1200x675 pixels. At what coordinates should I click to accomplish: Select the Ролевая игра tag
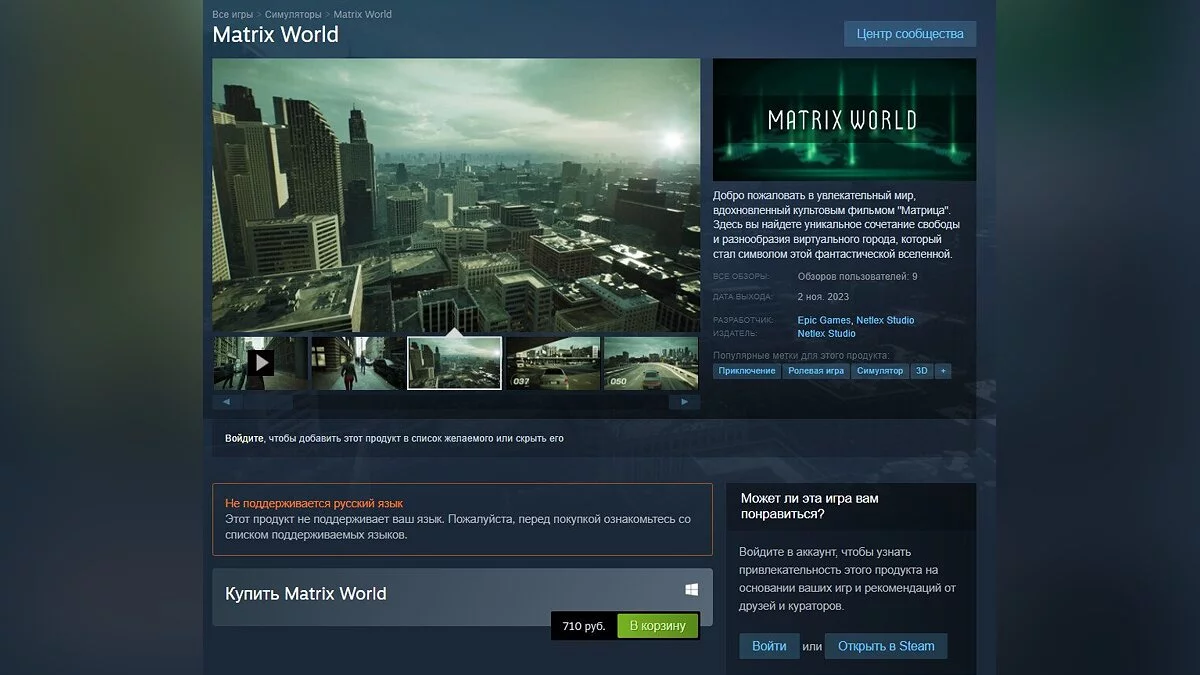tap(817, 371)
